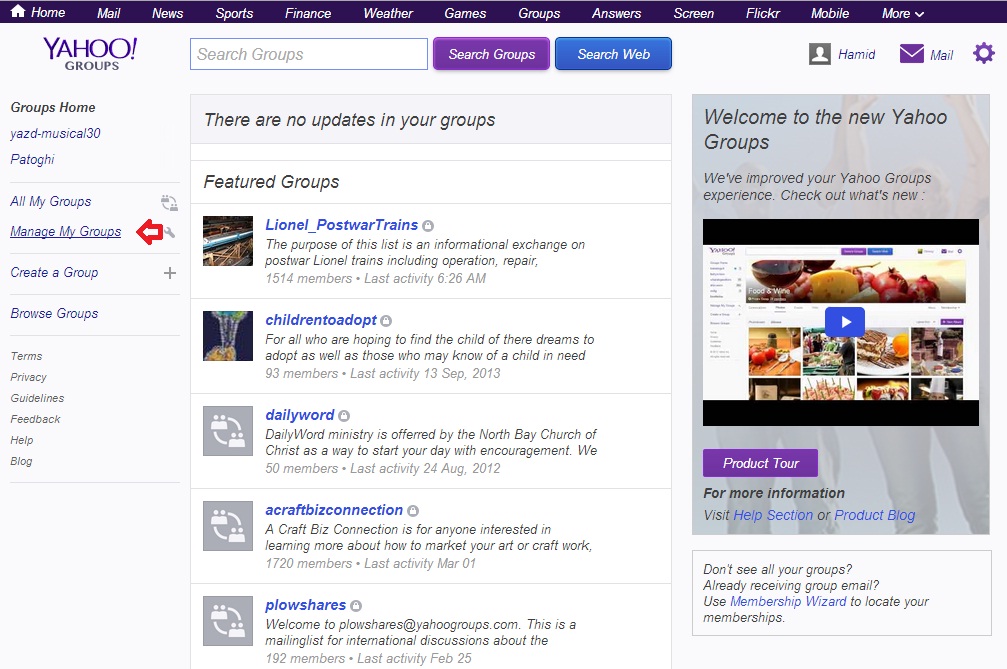The height and width of the screenshot is (669, 1007).
Task: Open acraftbizconnection default group icon
Action: (228, 526)
